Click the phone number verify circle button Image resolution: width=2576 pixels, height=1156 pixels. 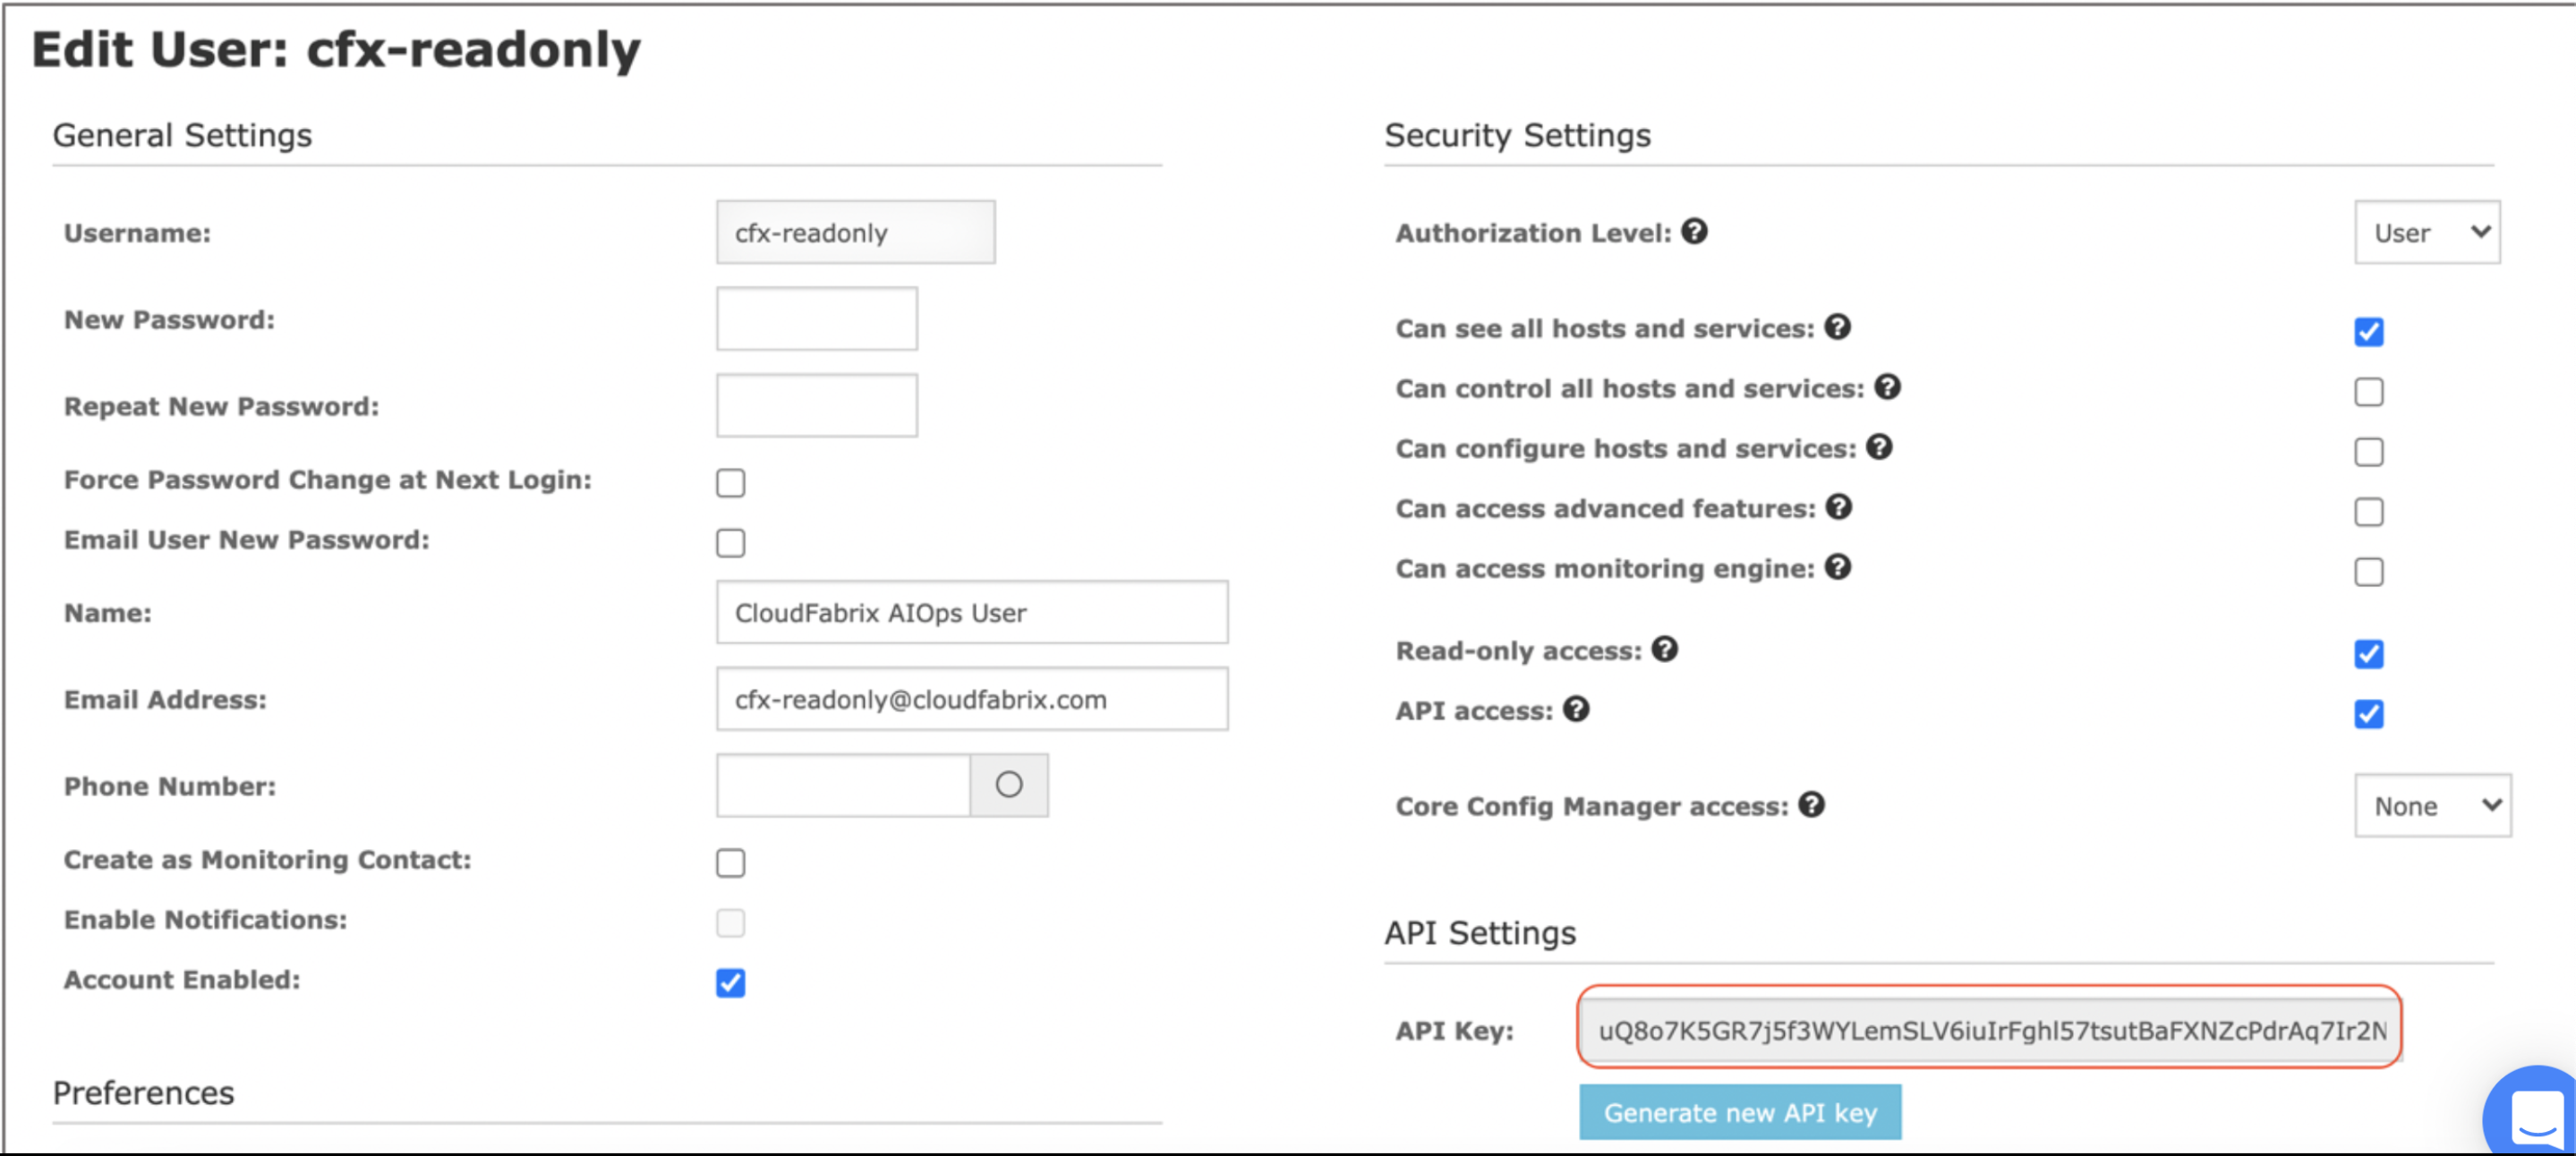click(1008, 785)
